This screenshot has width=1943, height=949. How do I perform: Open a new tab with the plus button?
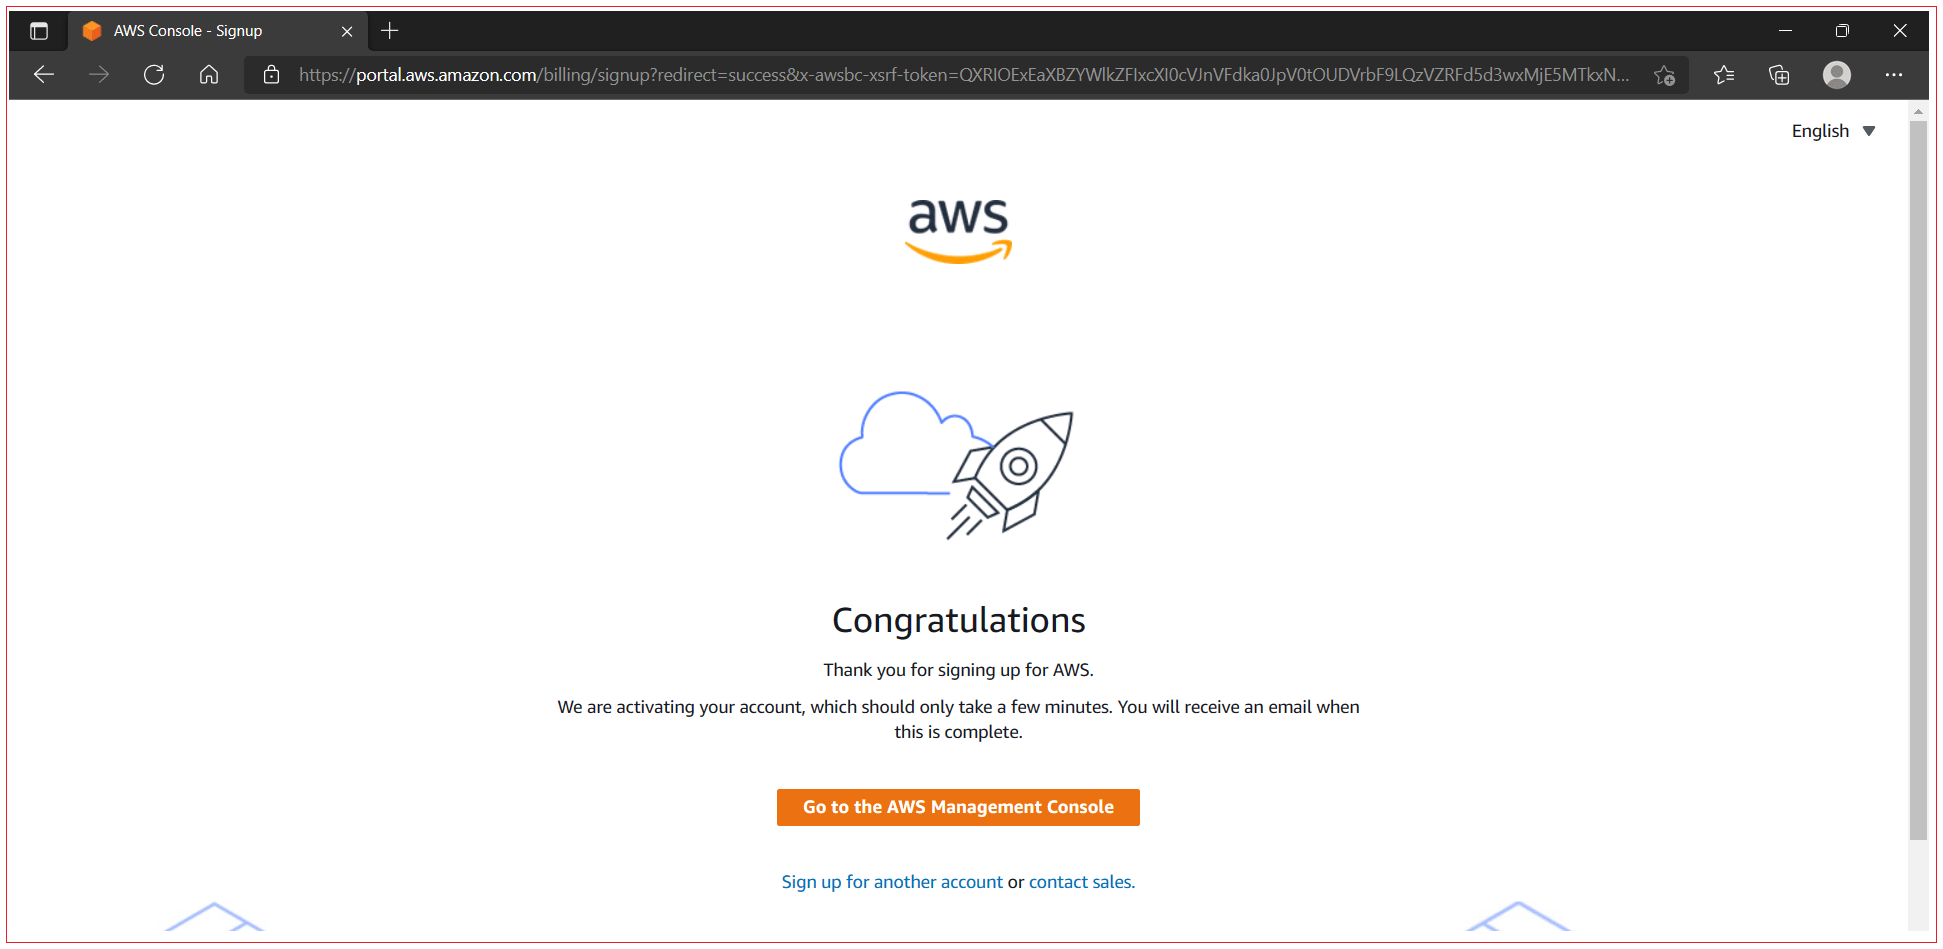click(x=389, y=30)
